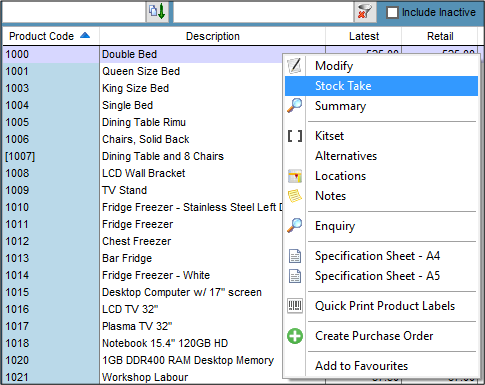Select the Dining Table Rimu row
This screenshot has width=485, height=385.
coord(142,122)
